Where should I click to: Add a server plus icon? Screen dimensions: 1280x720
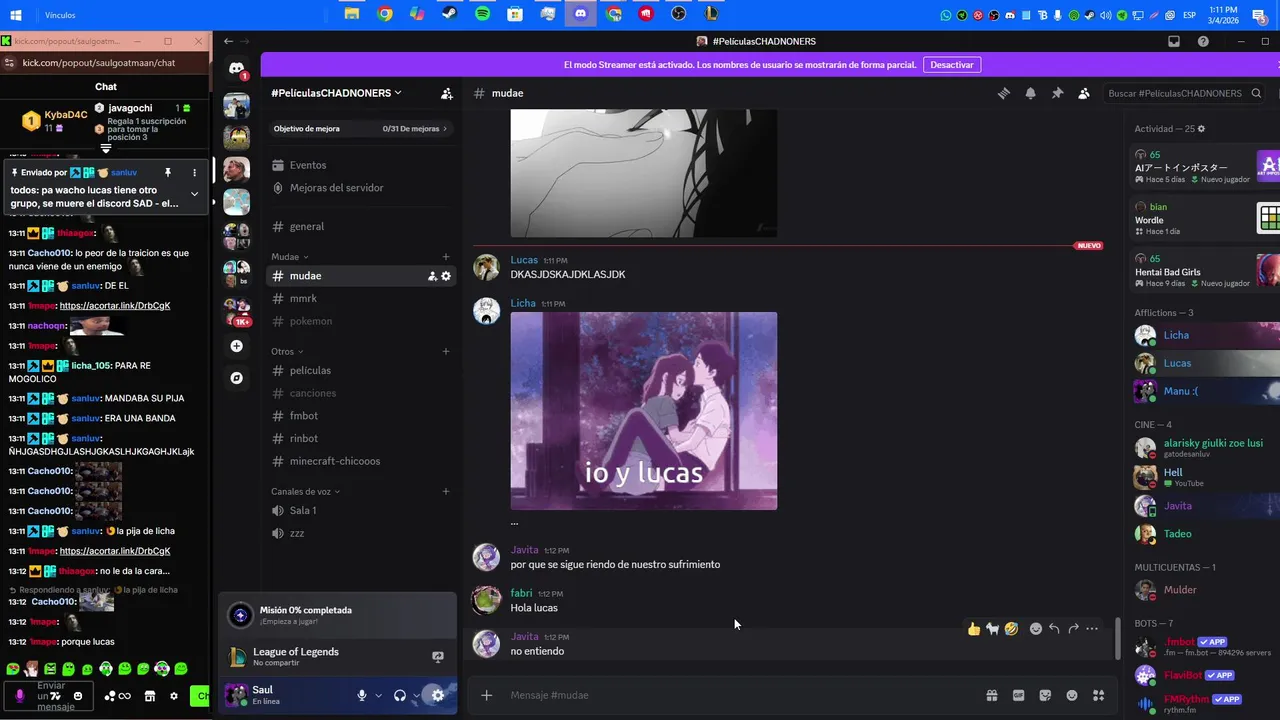pyautogui.click(x=236, y=346)
